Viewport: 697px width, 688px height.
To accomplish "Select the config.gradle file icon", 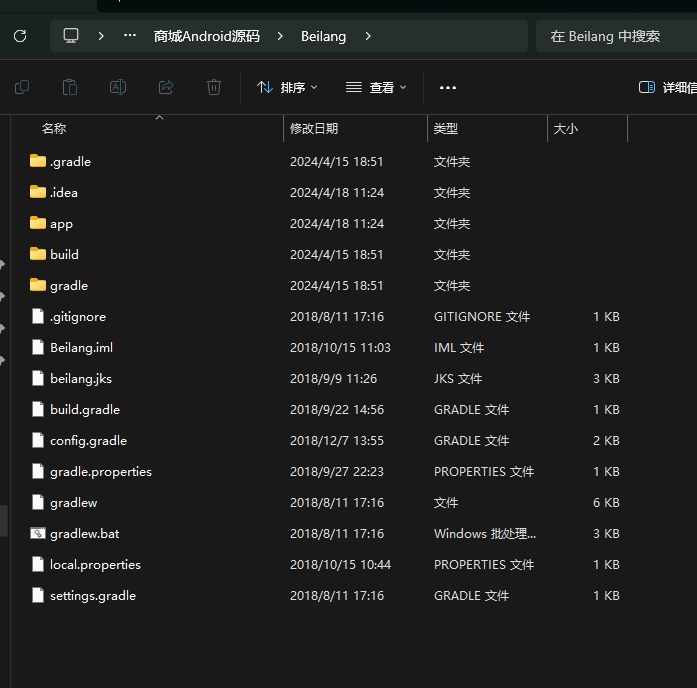I will pos(38,440).
